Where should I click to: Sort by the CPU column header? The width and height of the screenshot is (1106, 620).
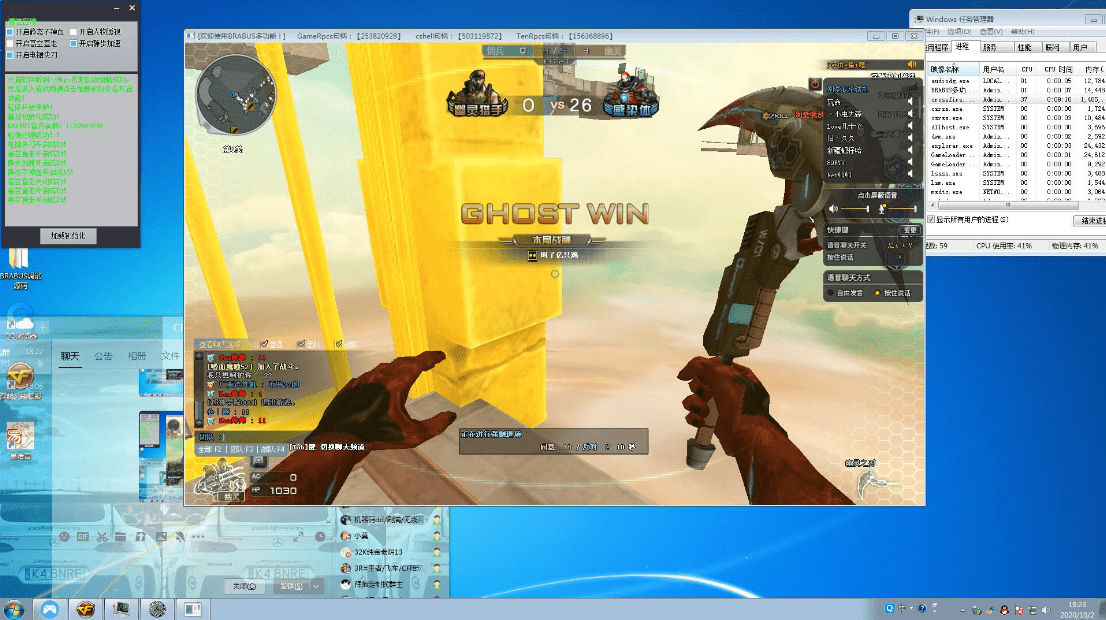click(x=1026, y=69)
